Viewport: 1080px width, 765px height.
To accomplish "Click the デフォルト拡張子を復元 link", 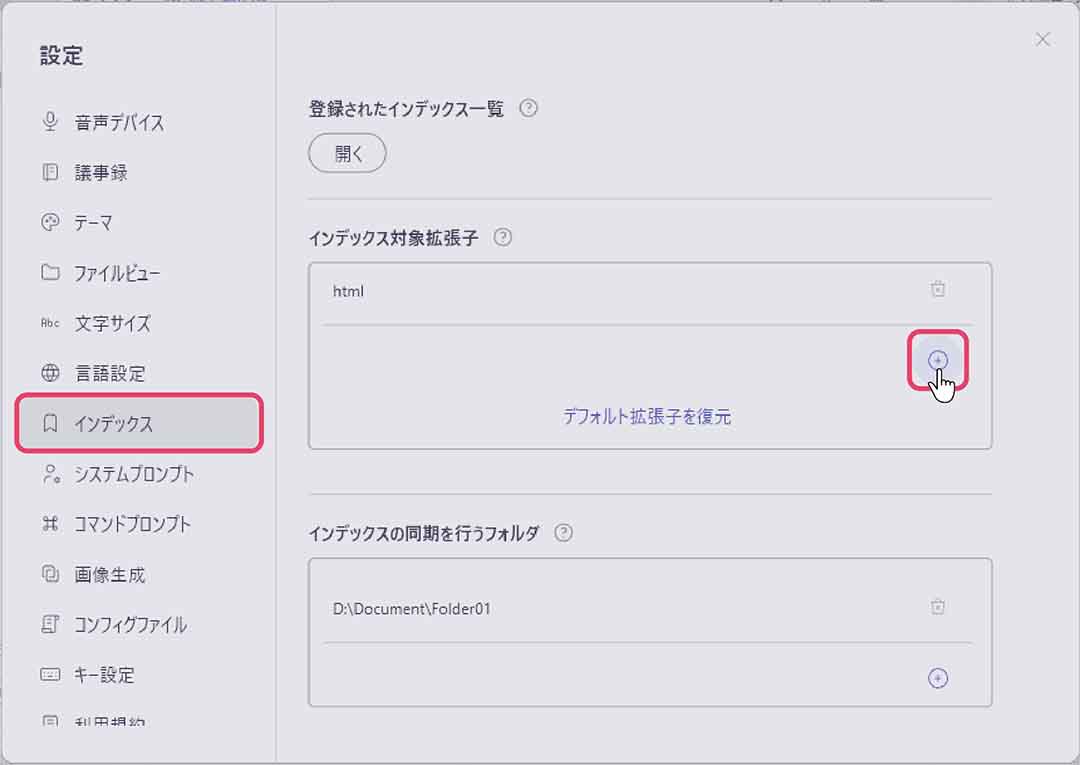I will (647, 417).
